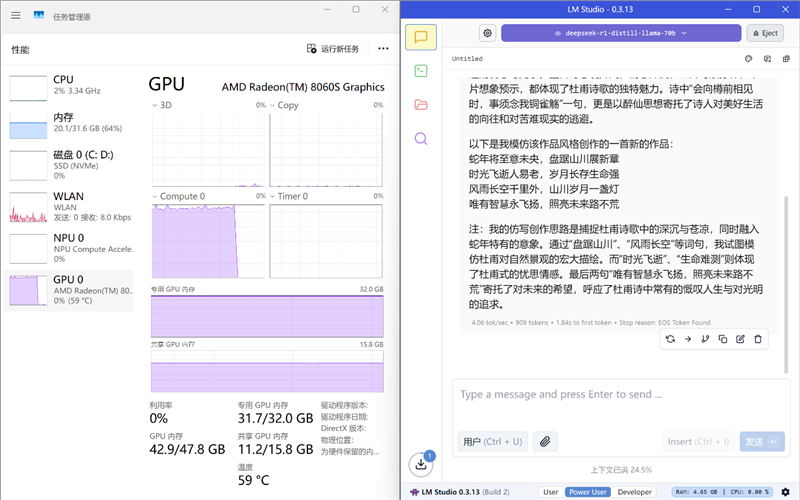Open the Chat view in LM Studio sidebar
800x500 pixels.
point(421,37)
